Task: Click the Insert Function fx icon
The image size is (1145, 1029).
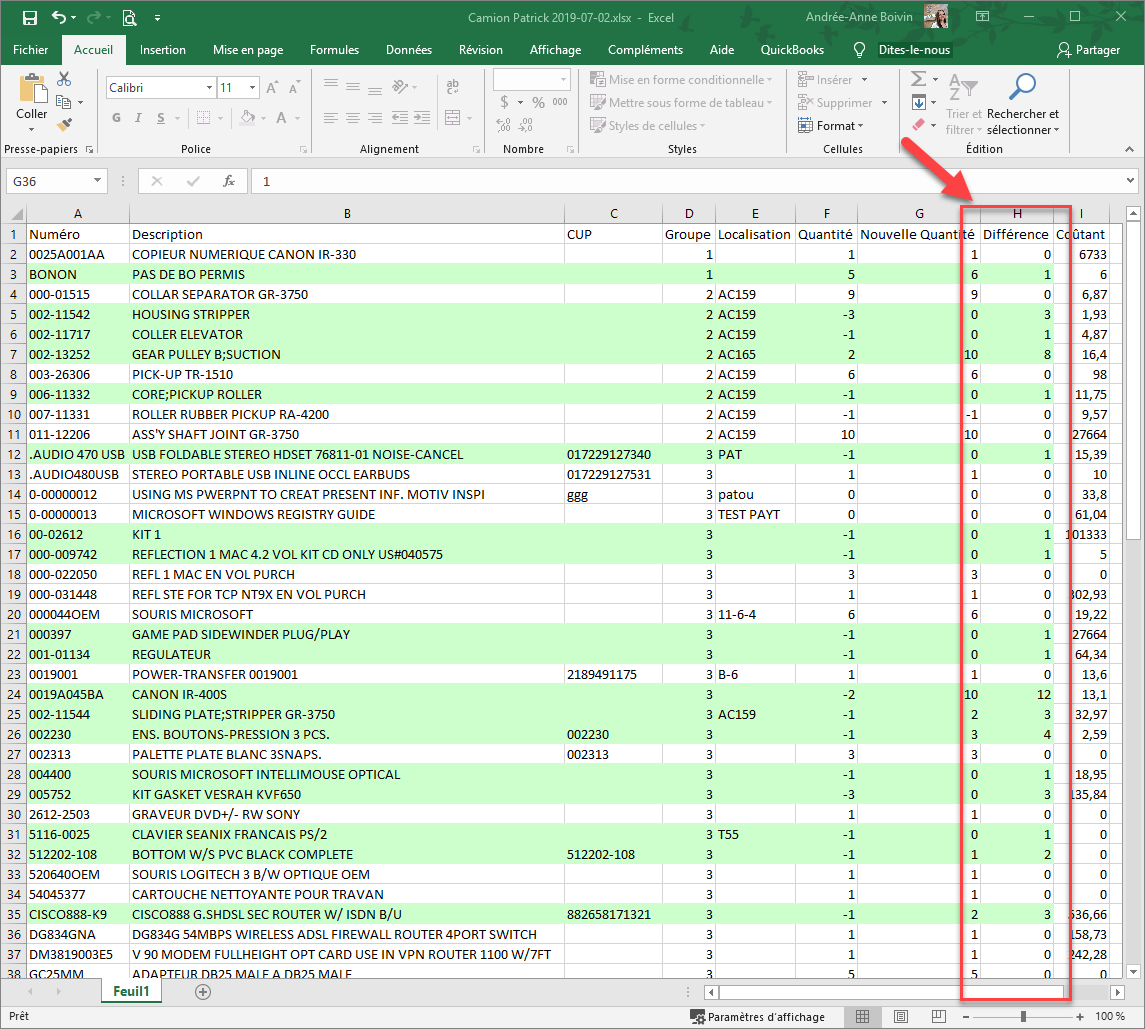Action: pos(228,181)
